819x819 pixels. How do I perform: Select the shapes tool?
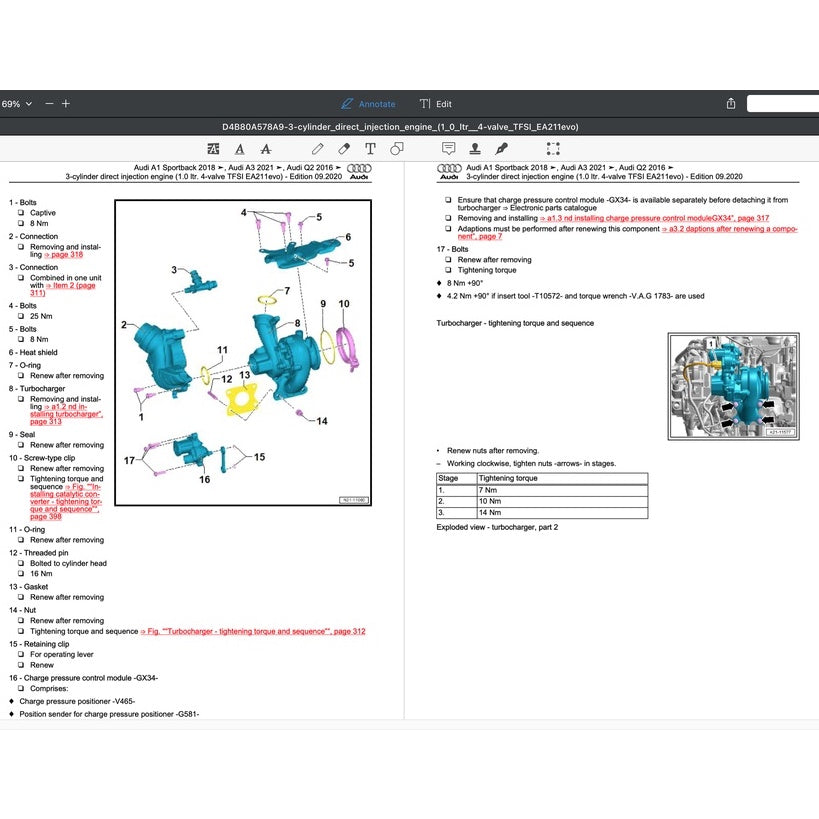[x=397, y=149]
